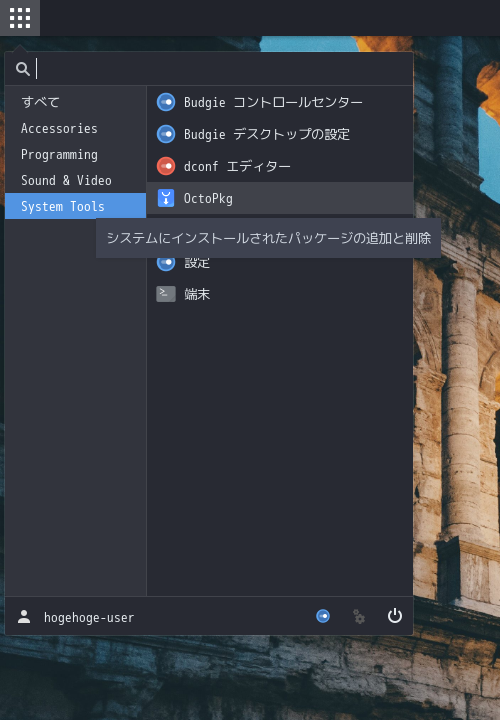Select the Programming category
This screenshot has height=720, width=500.
[x=75, y=154]
